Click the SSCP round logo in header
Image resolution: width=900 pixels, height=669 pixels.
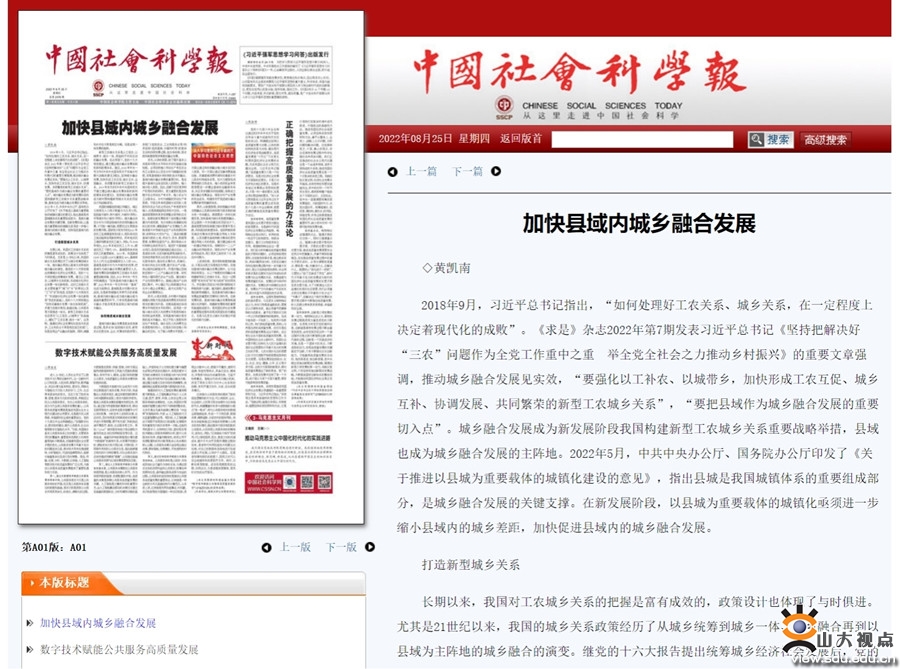pos(504,105)
